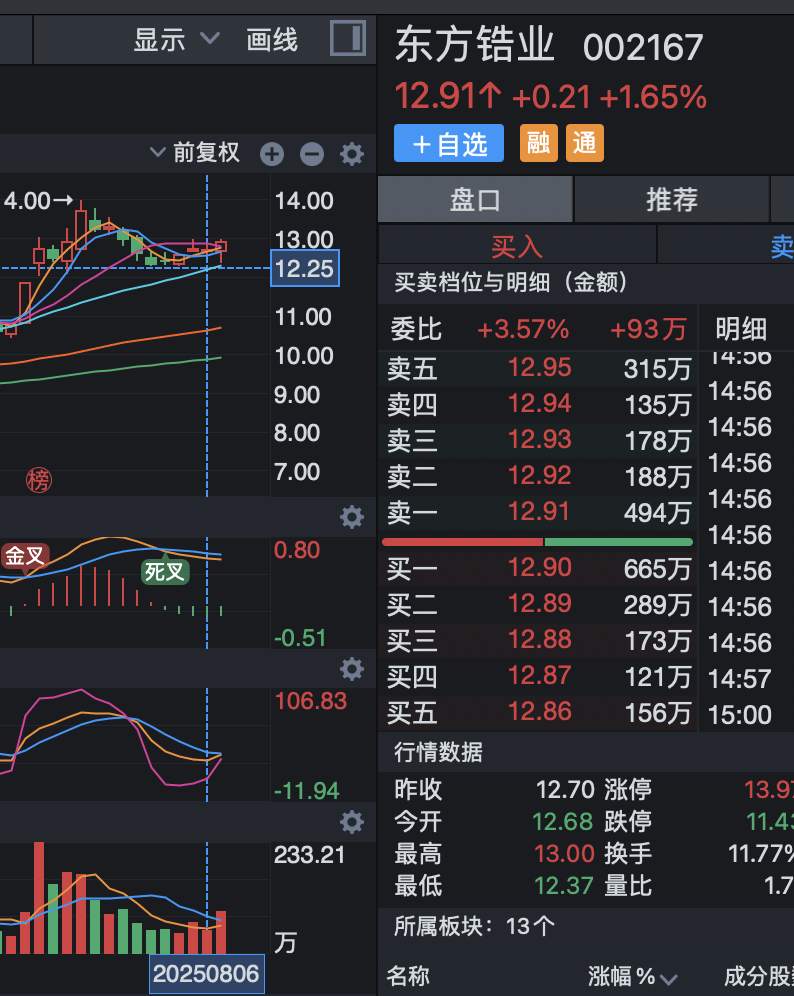Screen dimensions: 794x996
Task: Click the 所属板块: 13个 label
Action: [x=474, y=926]
